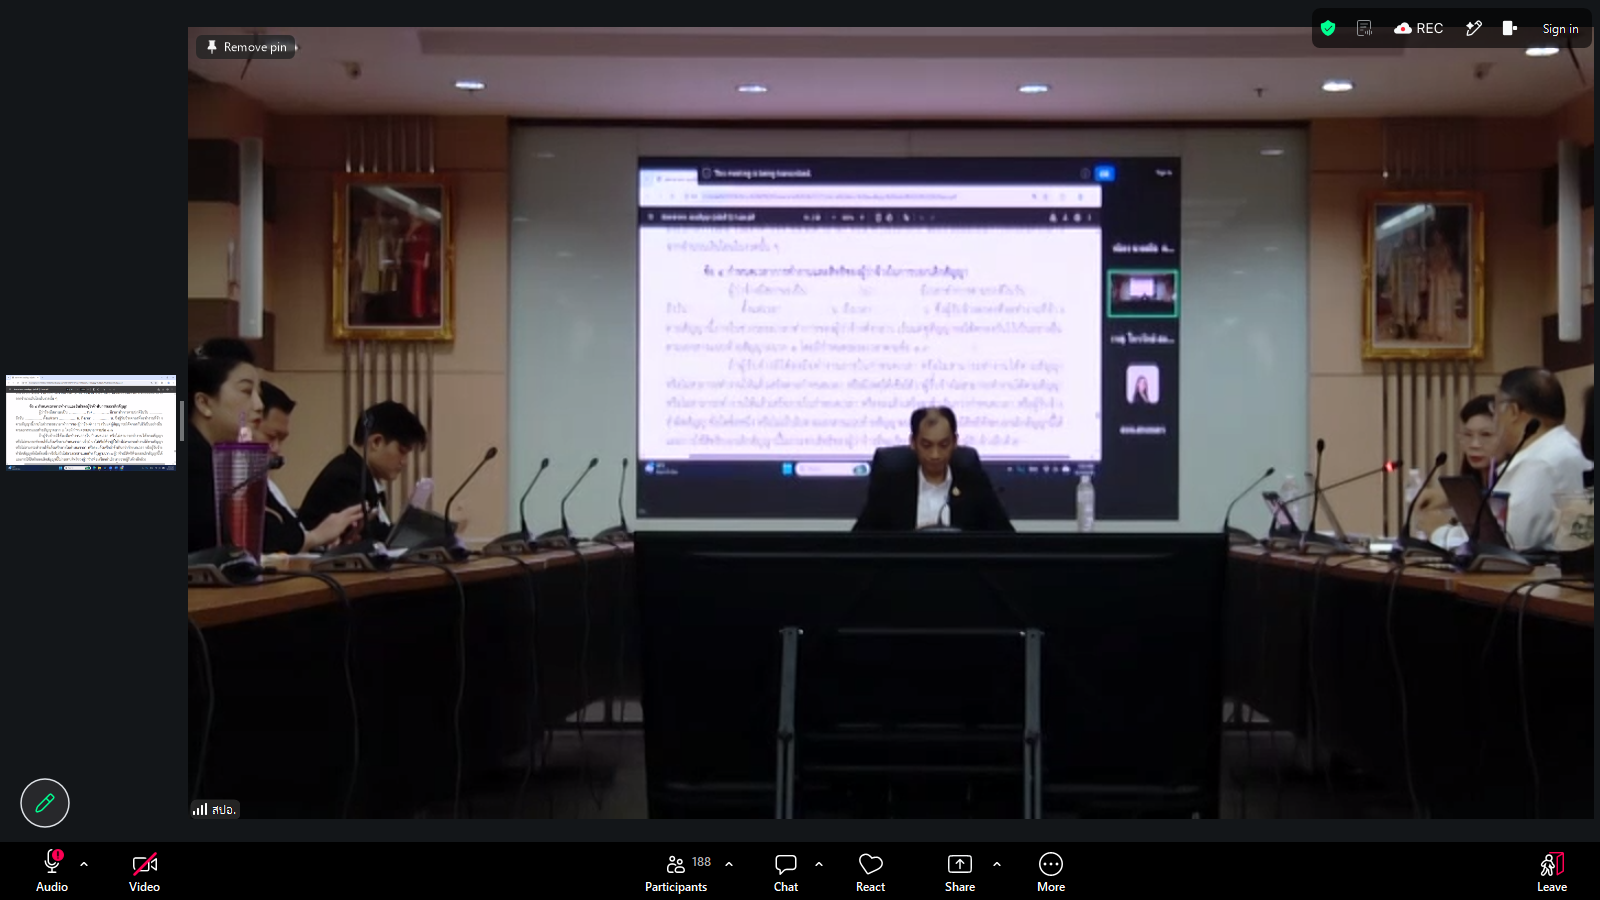
Task: Open the More options menu
Action: click(x=1051, y=872)
